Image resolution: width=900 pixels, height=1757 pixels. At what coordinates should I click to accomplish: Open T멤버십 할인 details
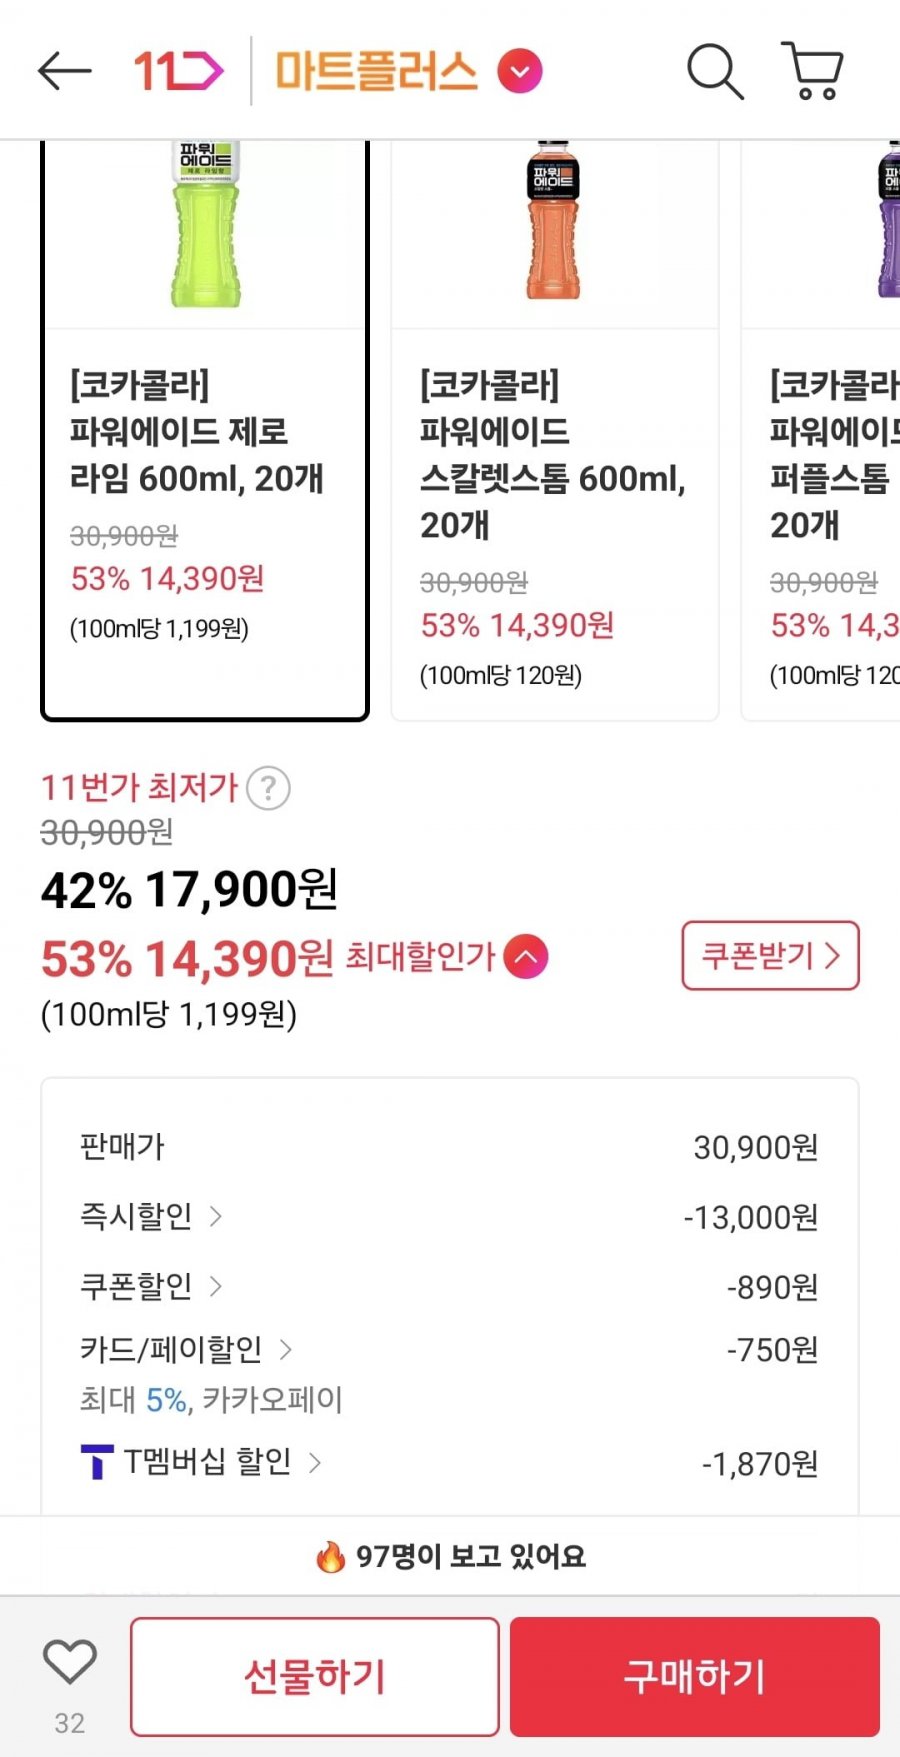click(x=220, y=1462)
